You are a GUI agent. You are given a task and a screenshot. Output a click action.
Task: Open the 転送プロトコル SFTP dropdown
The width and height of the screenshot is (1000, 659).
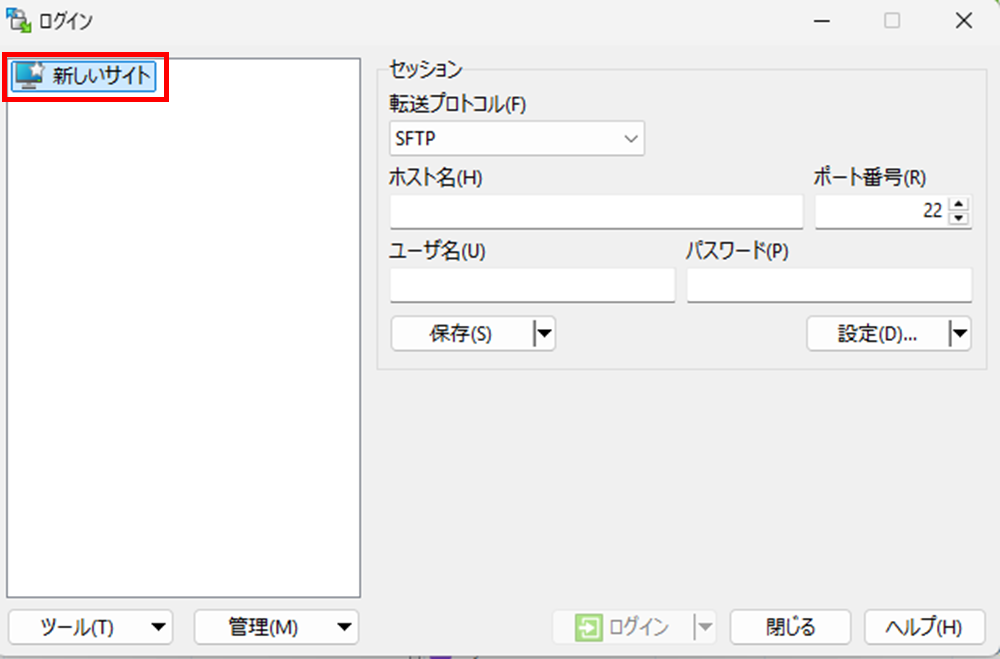pyautogui.click(x=516, y=139)
